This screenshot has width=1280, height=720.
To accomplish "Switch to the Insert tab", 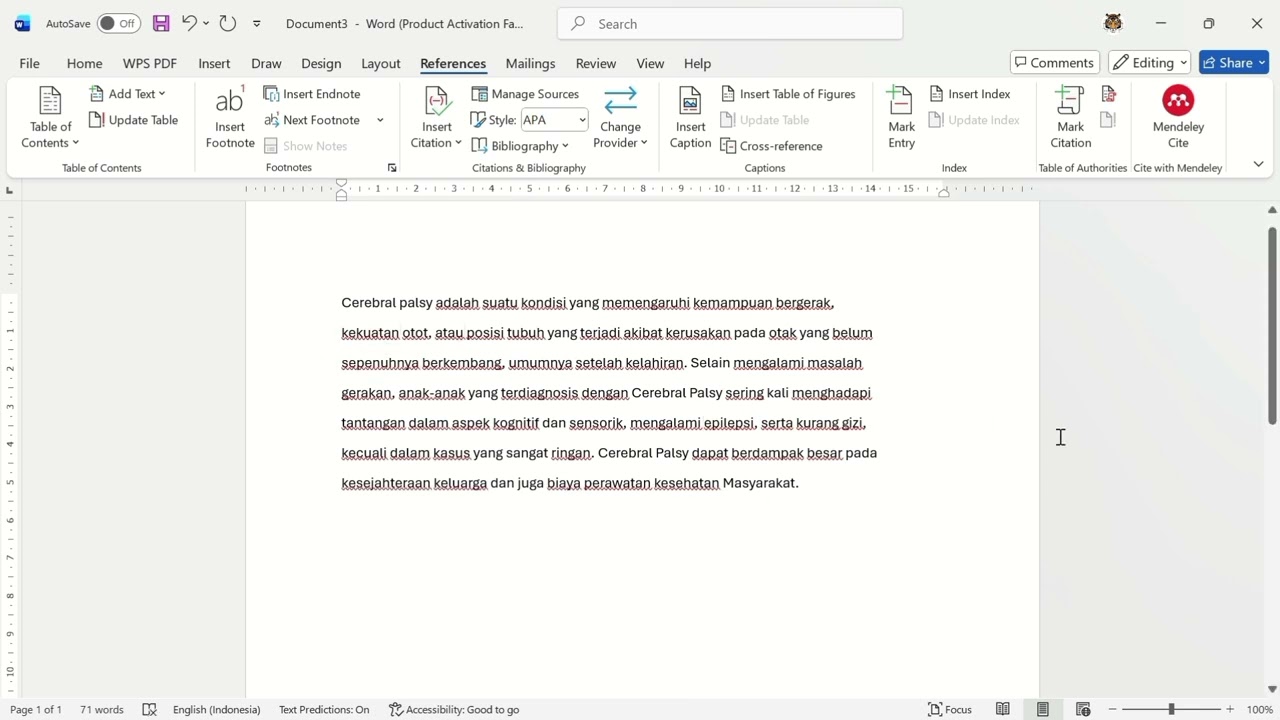I will click(x=214, y=63).
